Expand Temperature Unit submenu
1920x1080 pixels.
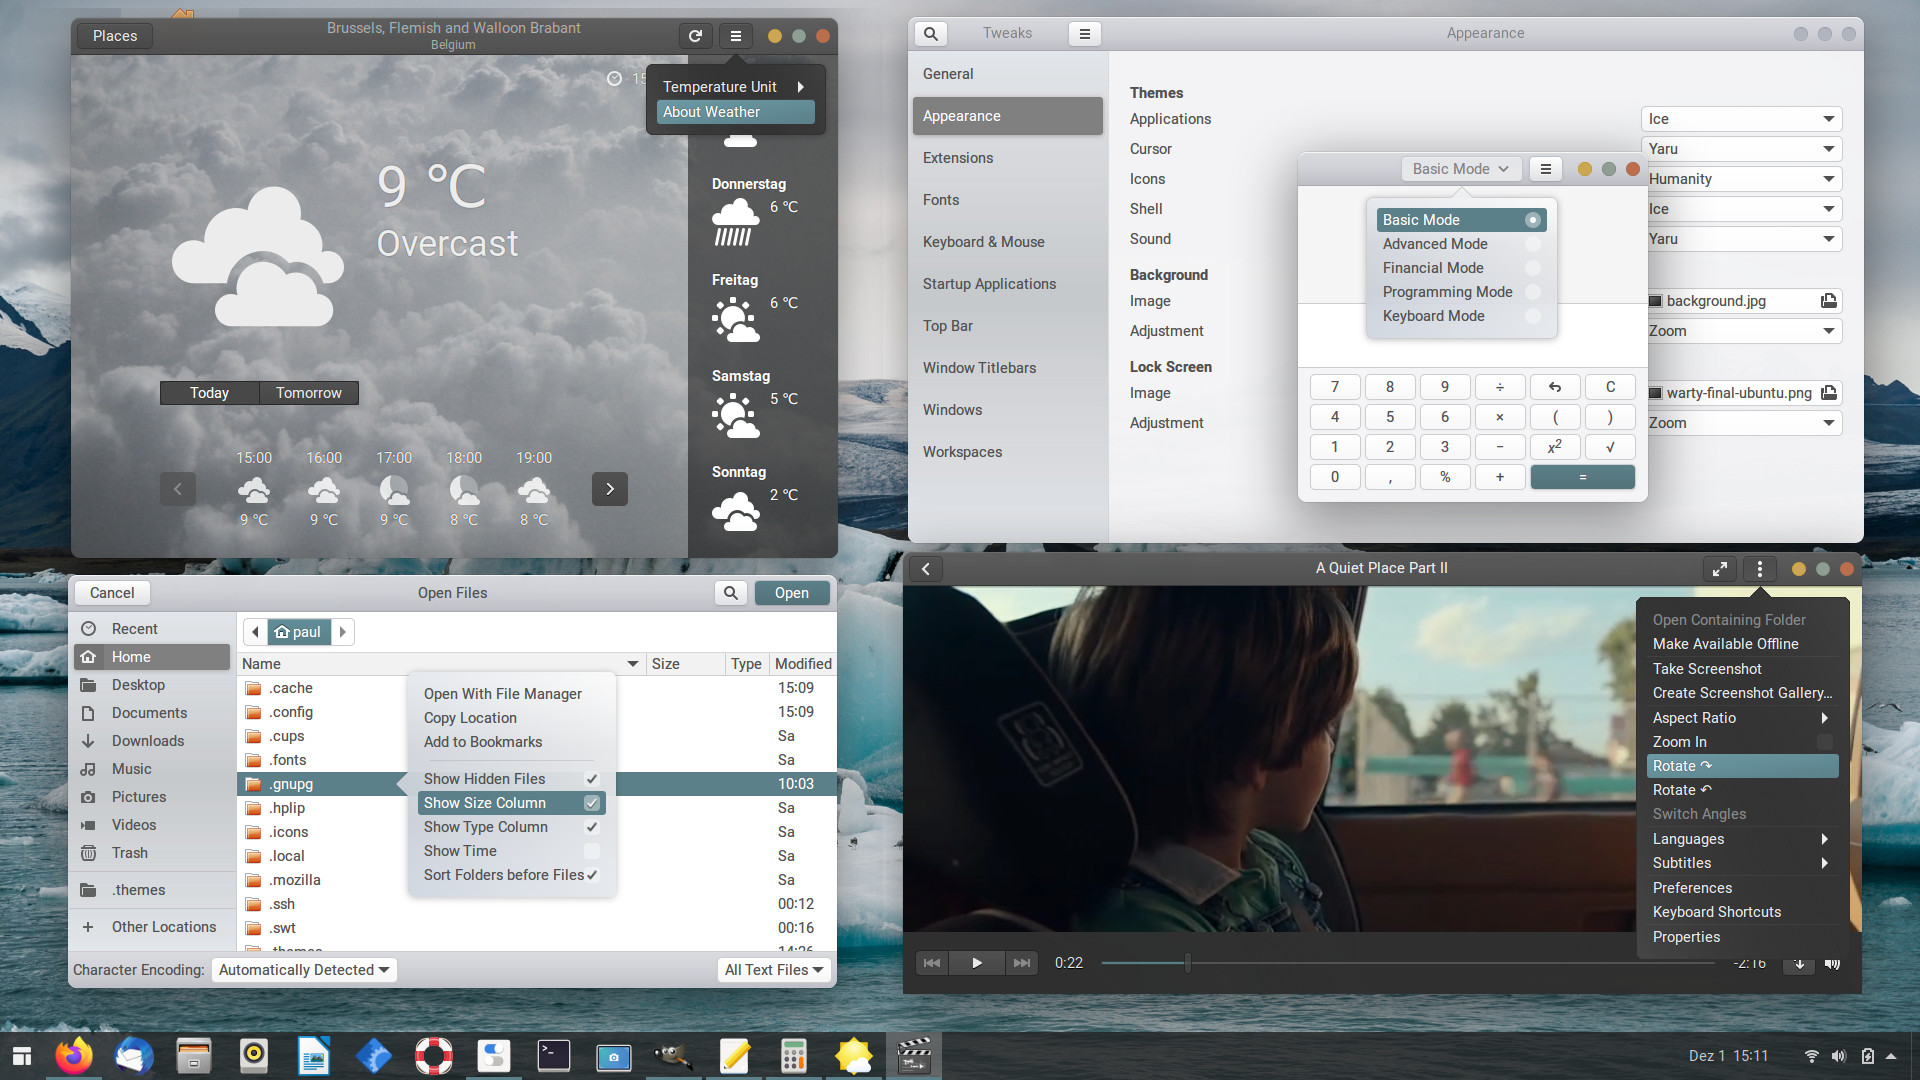point(736,87)
